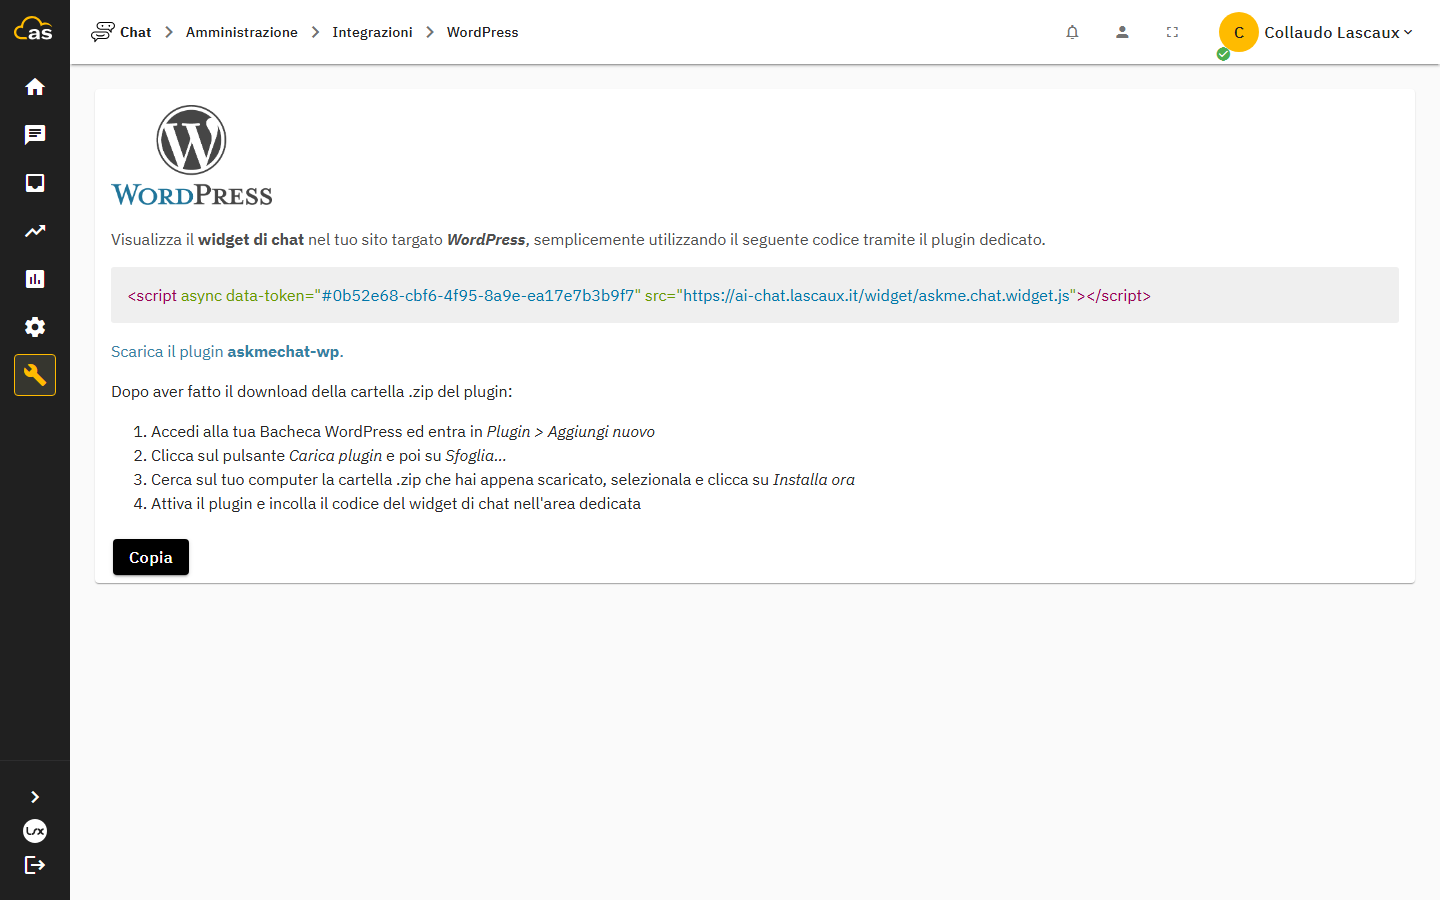Click the logout icon in sidebar
The width and height of the screenshot is (1440, 900).
coord(35,865)
